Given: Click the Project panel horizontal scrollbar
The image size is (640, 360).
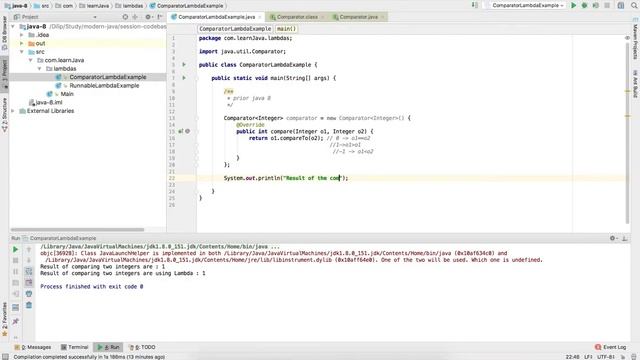Looking at the screenshot, I should click(77, 229).
